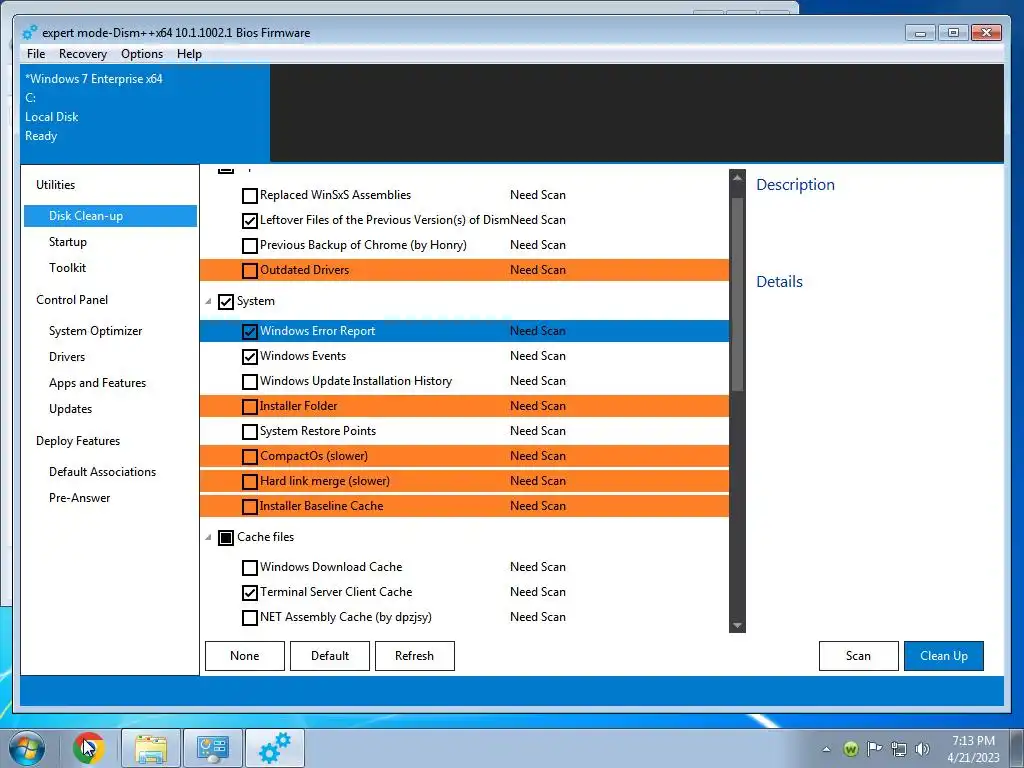Open the taskbar clock showing 7:13 PM
This screenshot has height=768, width=1024.
click(x=973, y=749)
